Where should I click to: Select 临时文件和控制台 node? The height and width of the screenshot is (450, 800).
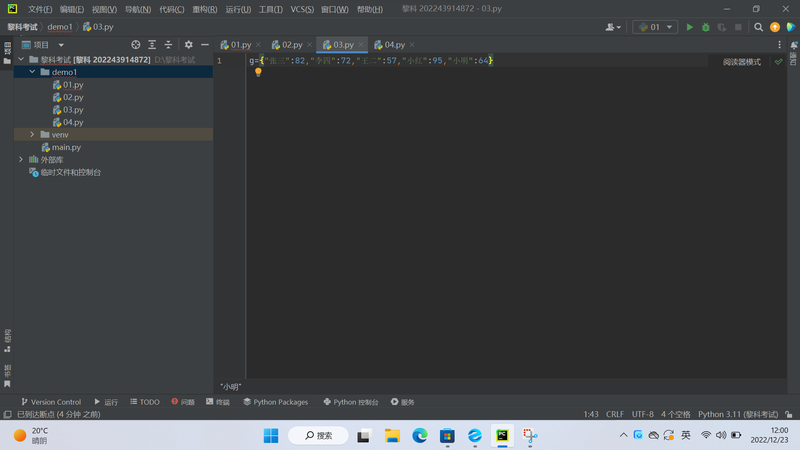click(65, 172)
